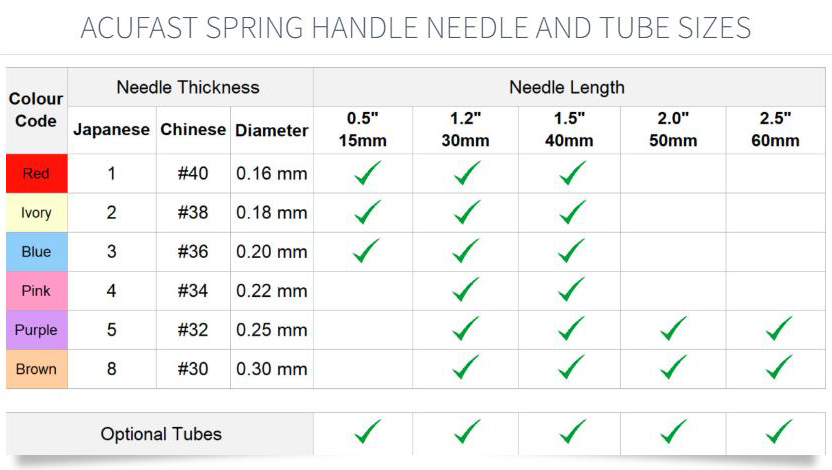Click the Diameter column header
Screen dimensions: 832x470
[x=272, y=130]
